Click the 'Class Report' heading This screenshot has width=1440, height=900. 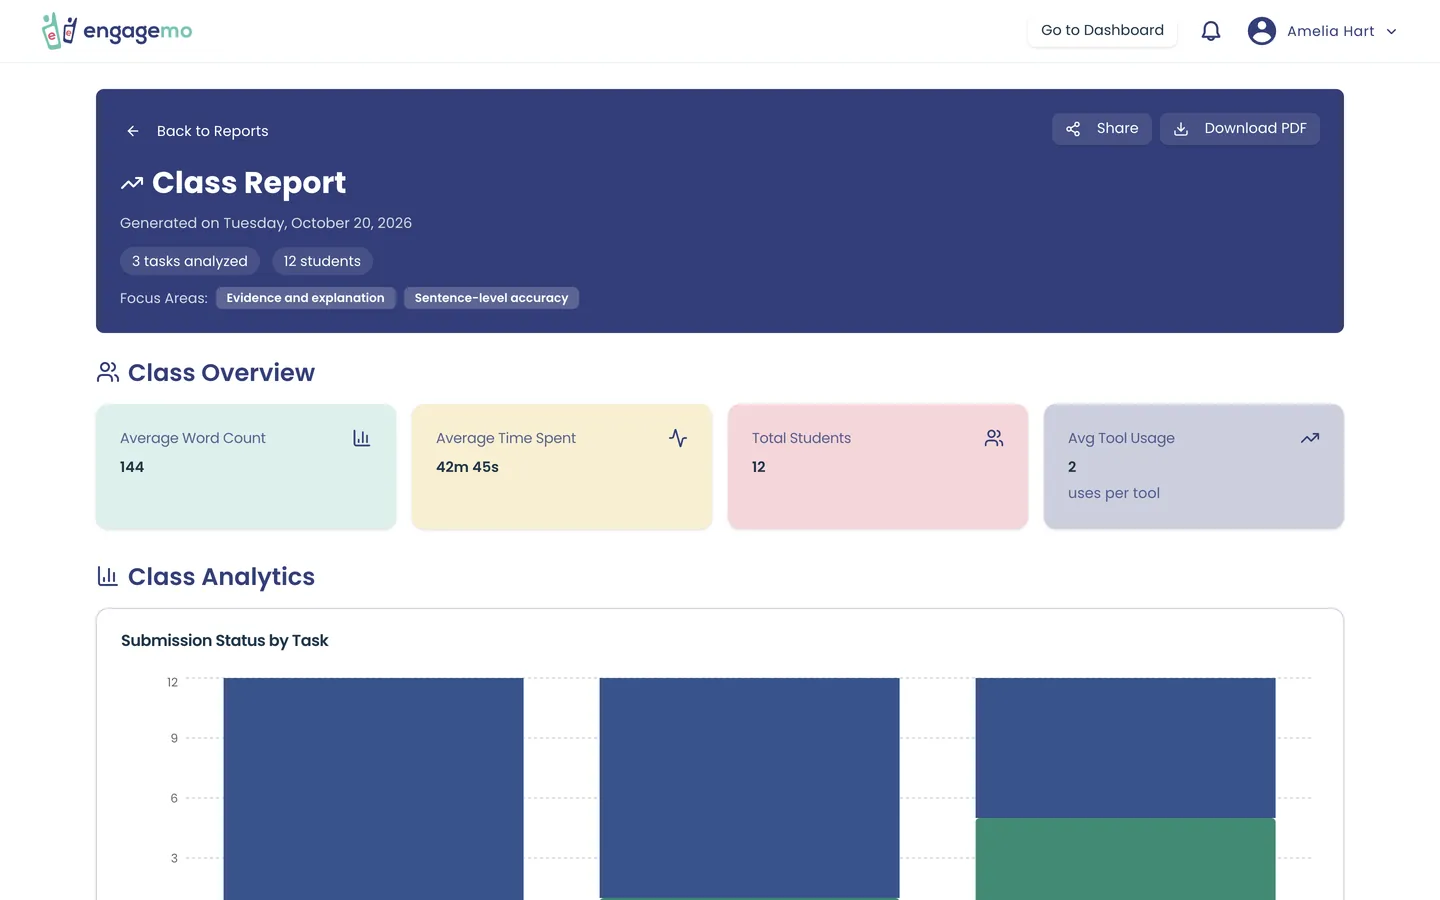(249, 183)
